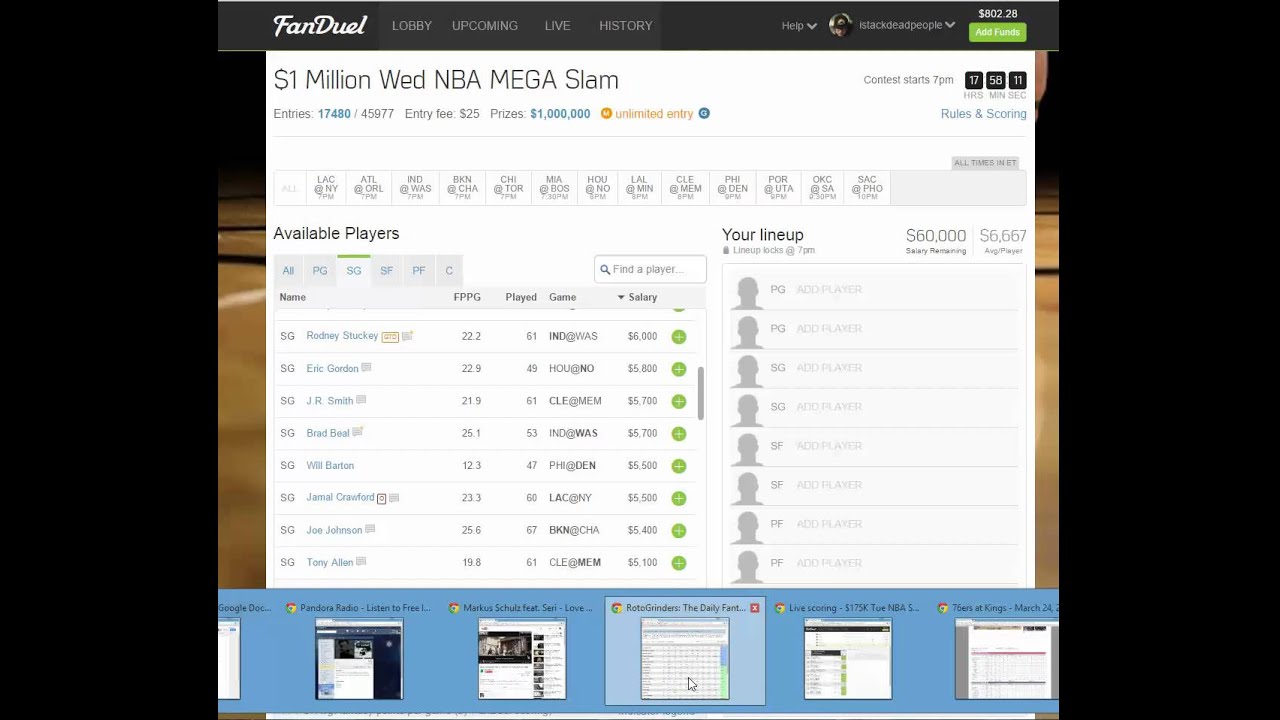Add Brad Beal with the green plus
The height and width of the screenshot is (720, 1280).
(679, 434)
